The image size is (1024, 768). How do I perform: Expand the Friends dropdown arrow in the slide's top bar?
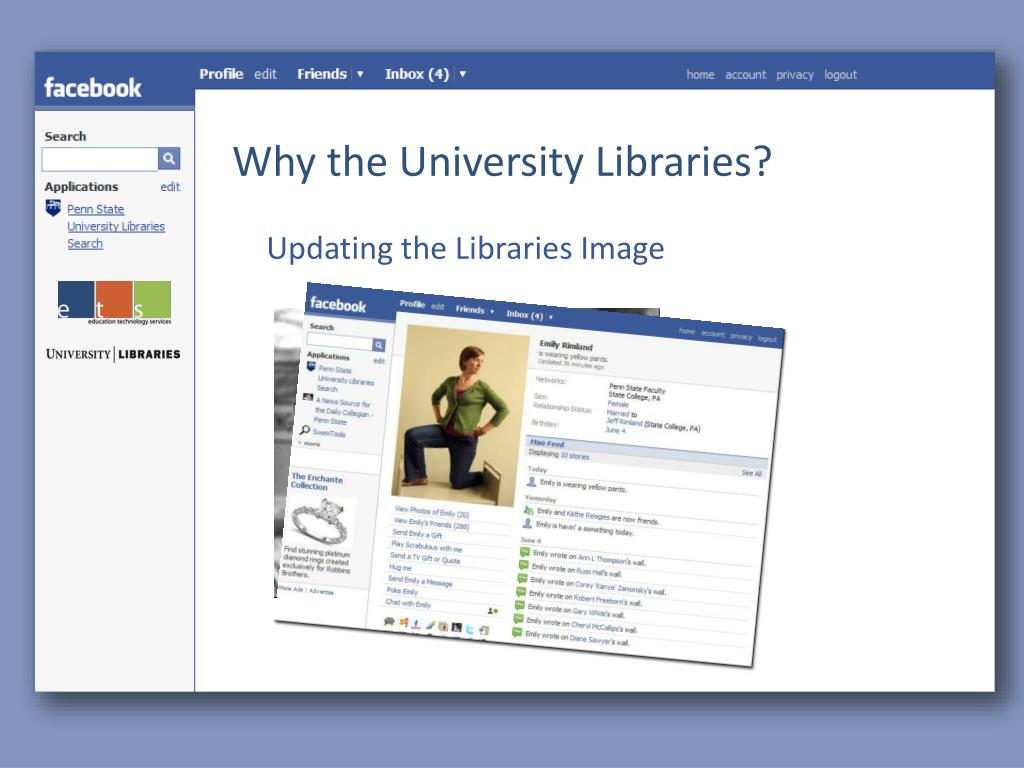360,74
